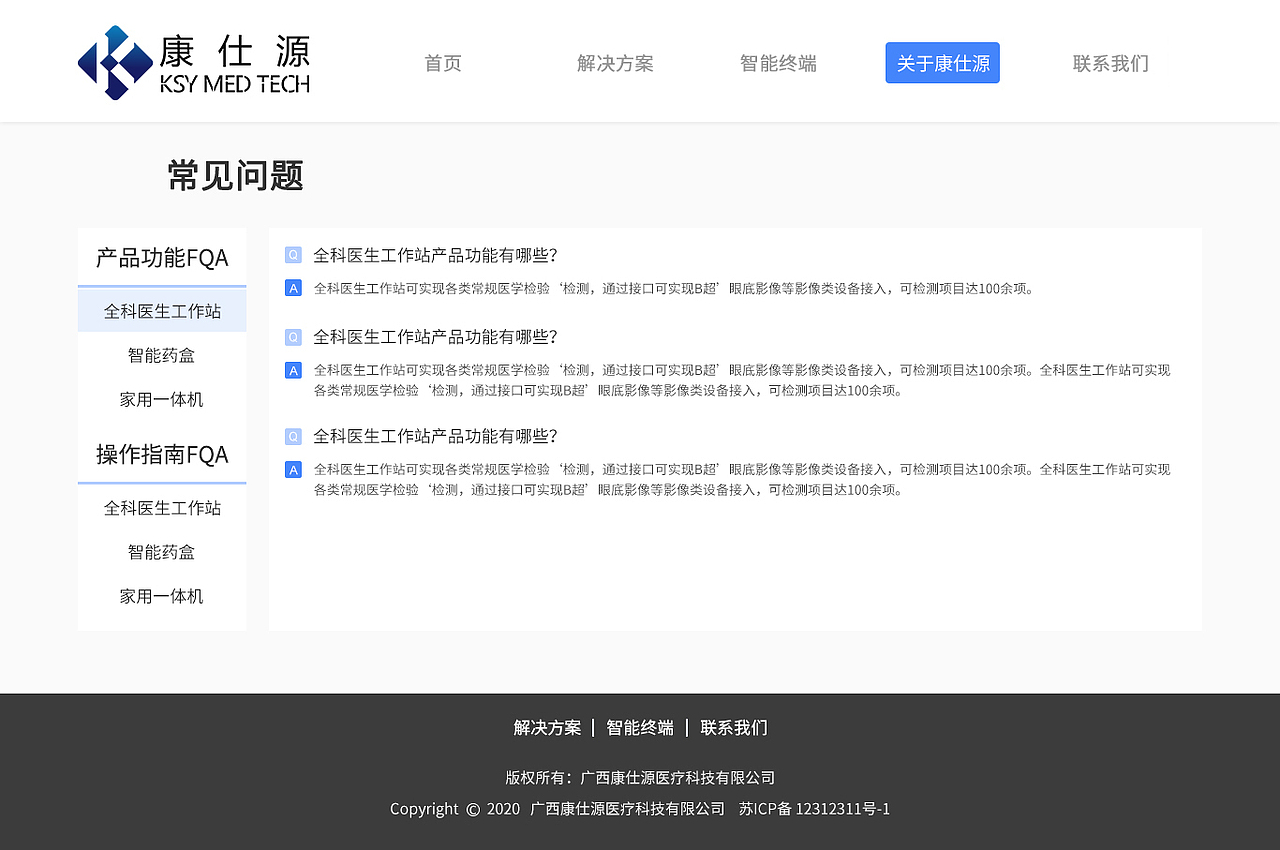Click 解决方案 link in the footer
The width and height of the screenshot is (1280, 850).
pos(546,728)
